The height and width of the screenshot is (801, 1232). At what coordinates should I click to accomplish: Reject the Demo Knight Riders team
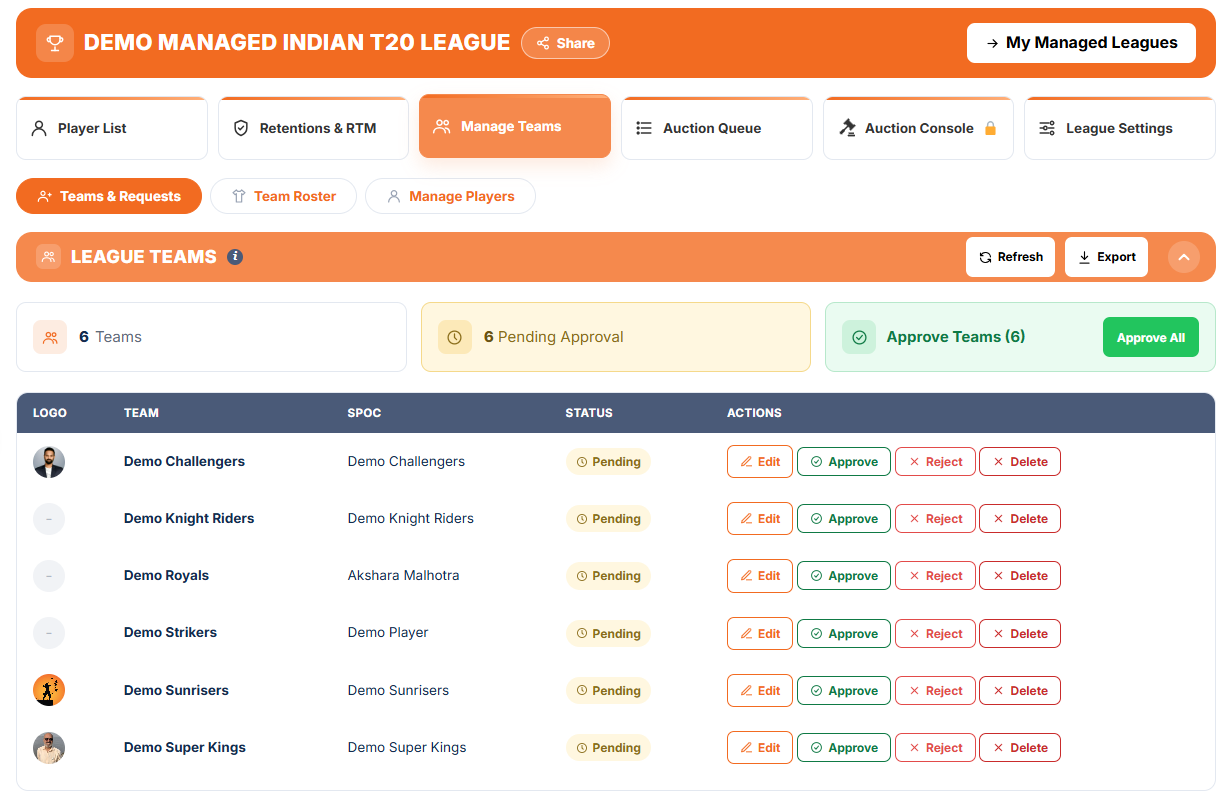(935, 519)
